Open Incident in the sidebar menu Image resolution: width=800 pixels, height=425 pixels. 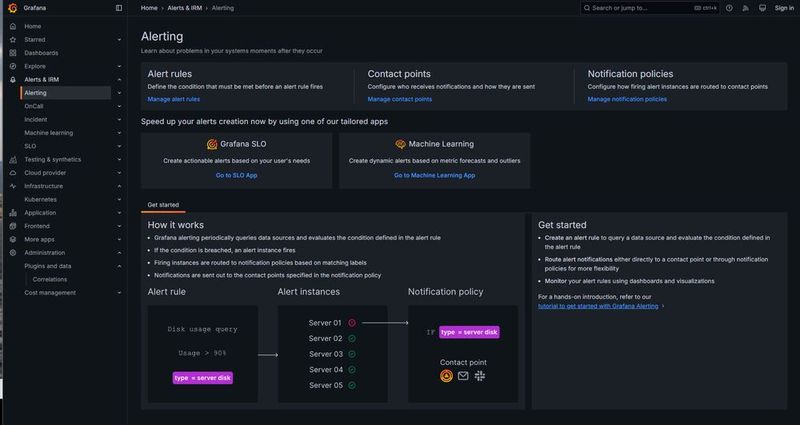pyautogui.click(x=36, y=119)
